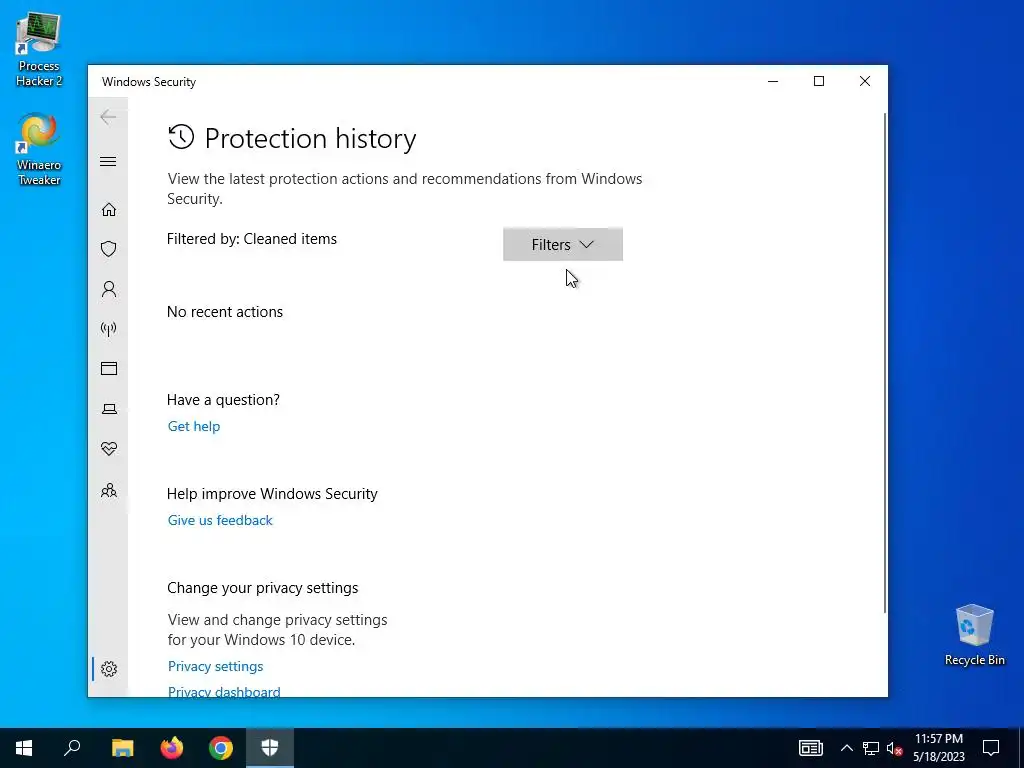Select the Recycle Bin desktop icon
The width and height of the screenshot is (1024, 768).
pyautogui.click(x=974, y=635)
